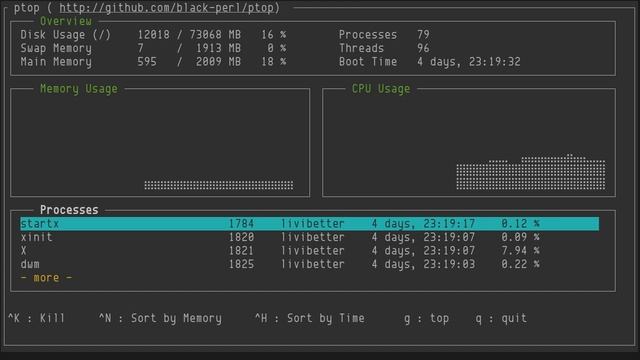Click the CPU Usage dotted bar graph
The width and height of the screenshot is (640, 360).
[x=531, y=172]
